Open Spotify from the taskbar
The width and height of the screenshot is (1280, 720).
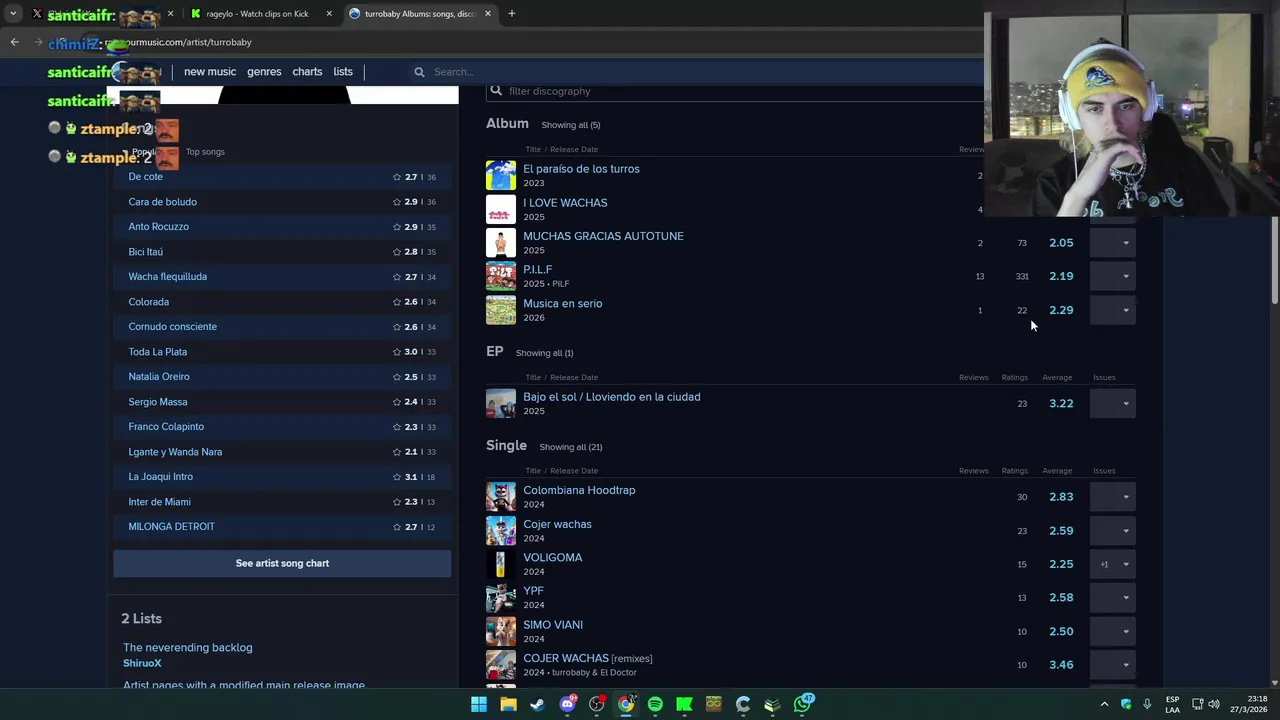click(655, 704)
